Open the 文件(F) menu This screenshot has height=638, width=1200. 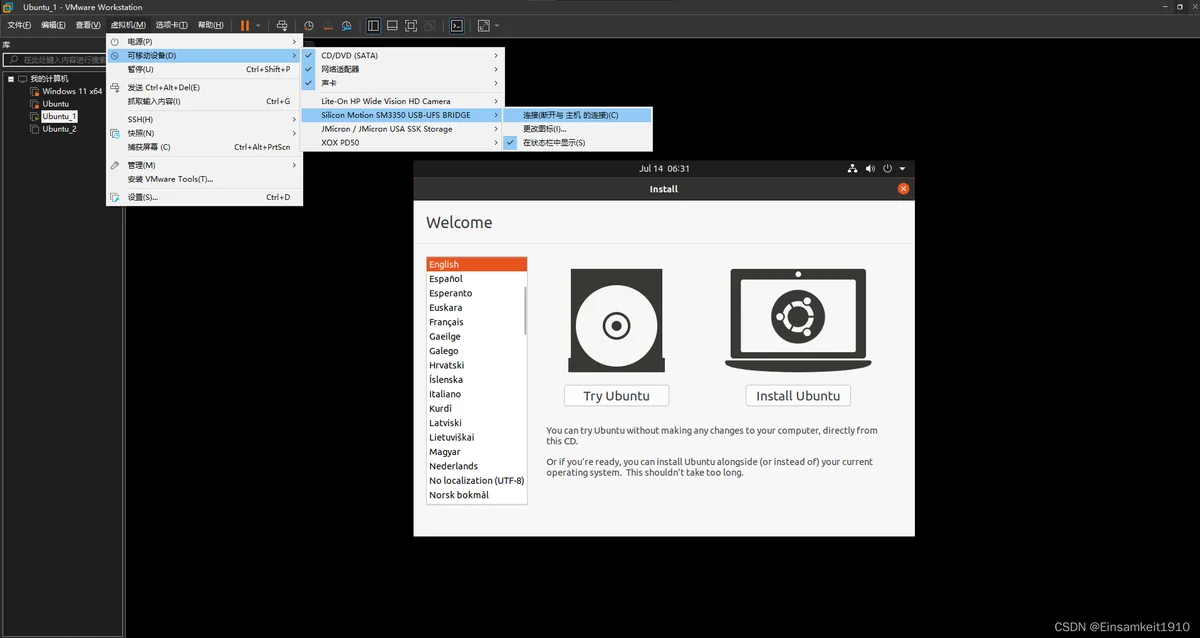(x=20, y=25)
